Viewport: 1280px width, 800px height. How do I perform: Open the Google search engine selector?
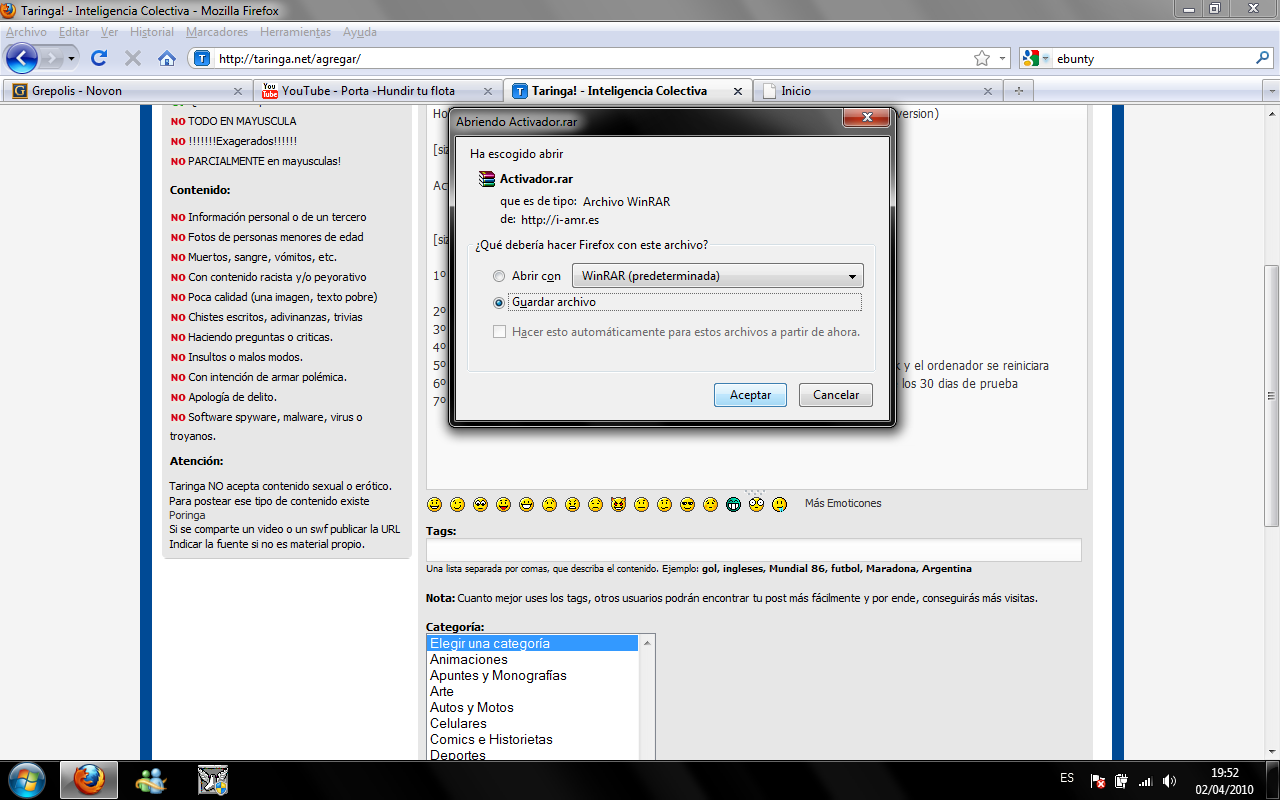1036,58
